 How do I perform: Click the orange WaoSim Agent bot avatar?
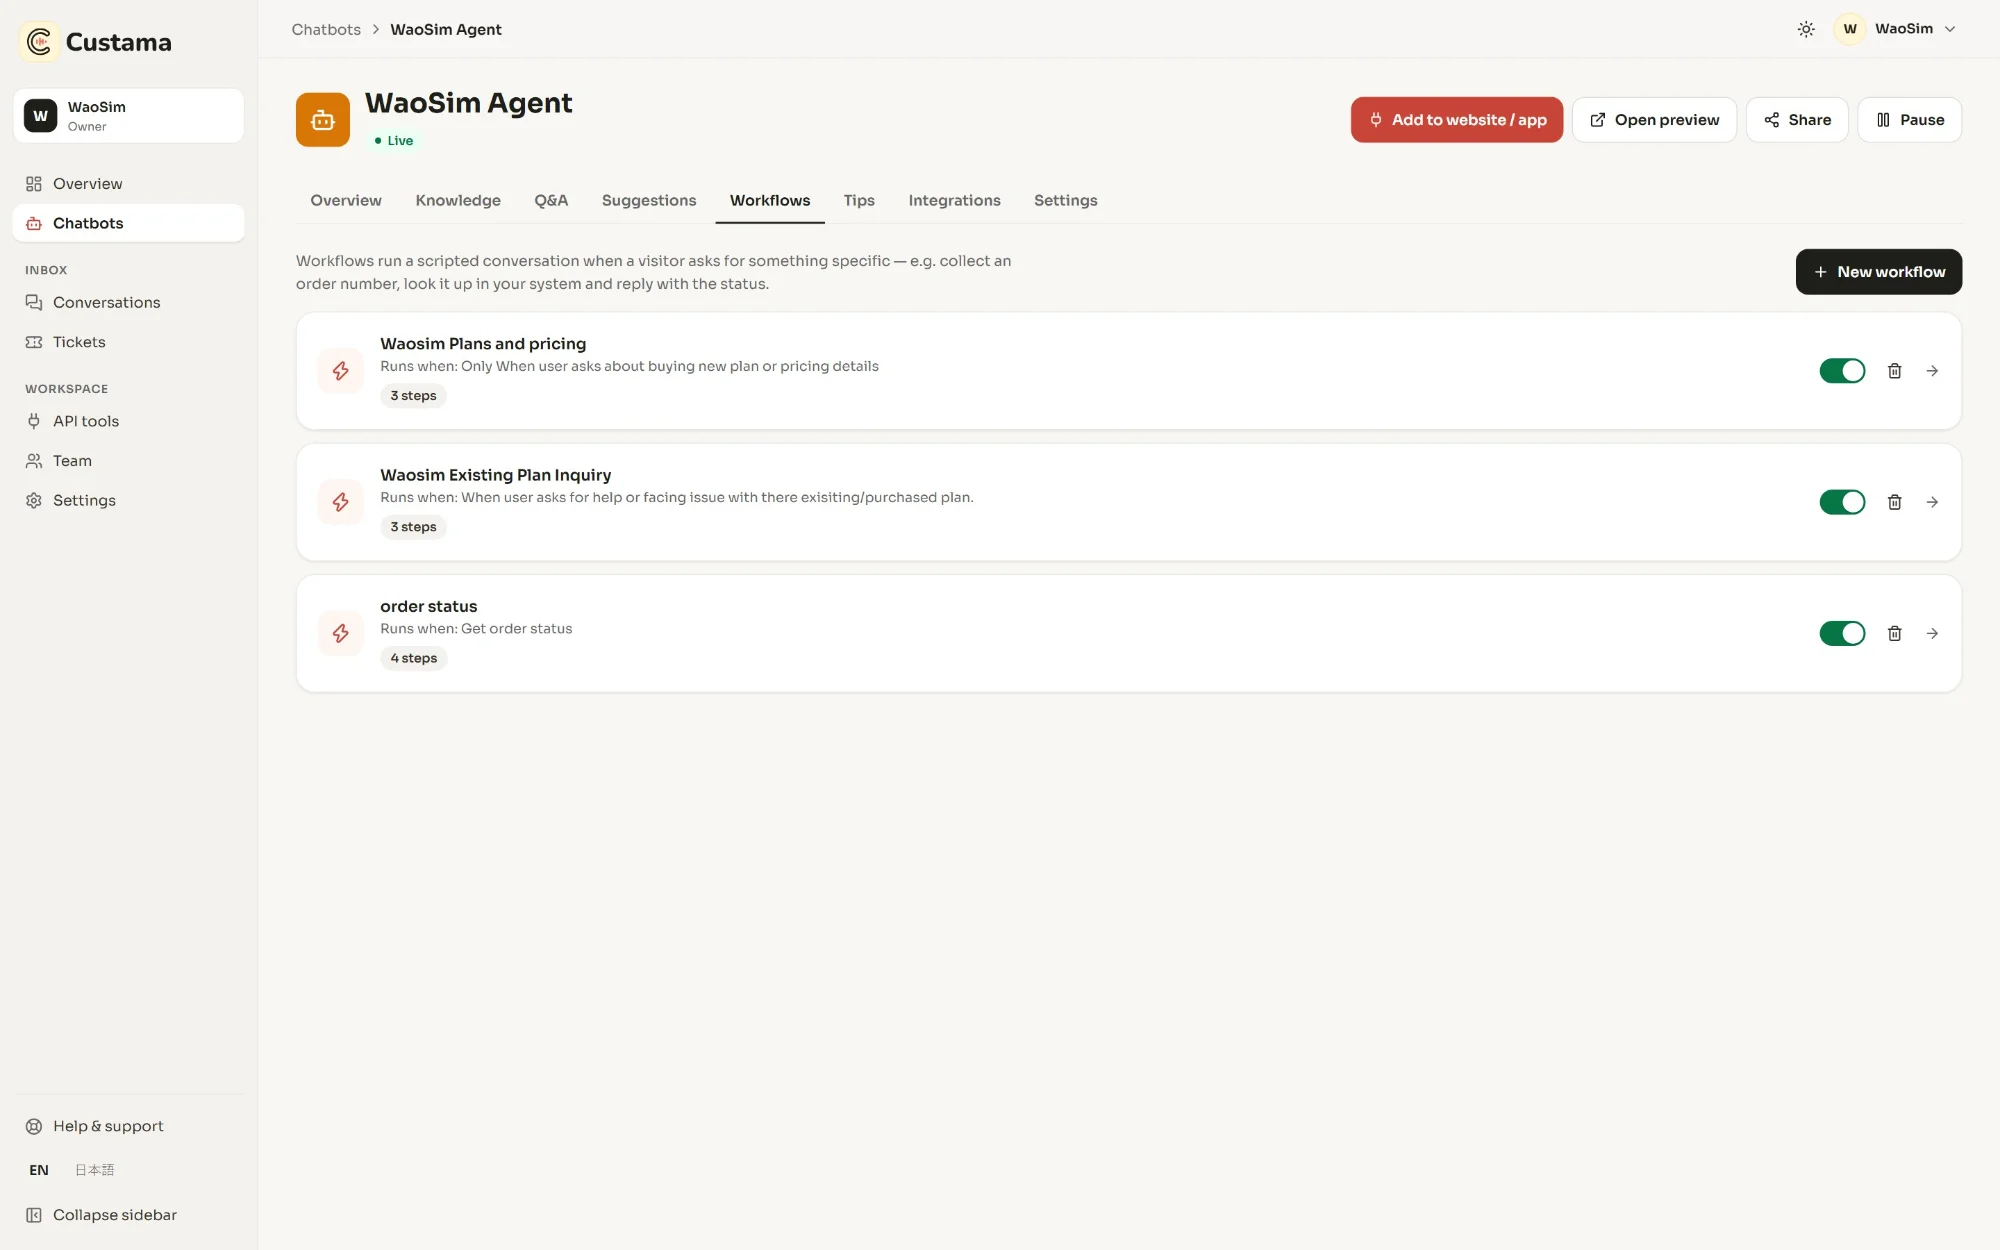click(323, 120)
